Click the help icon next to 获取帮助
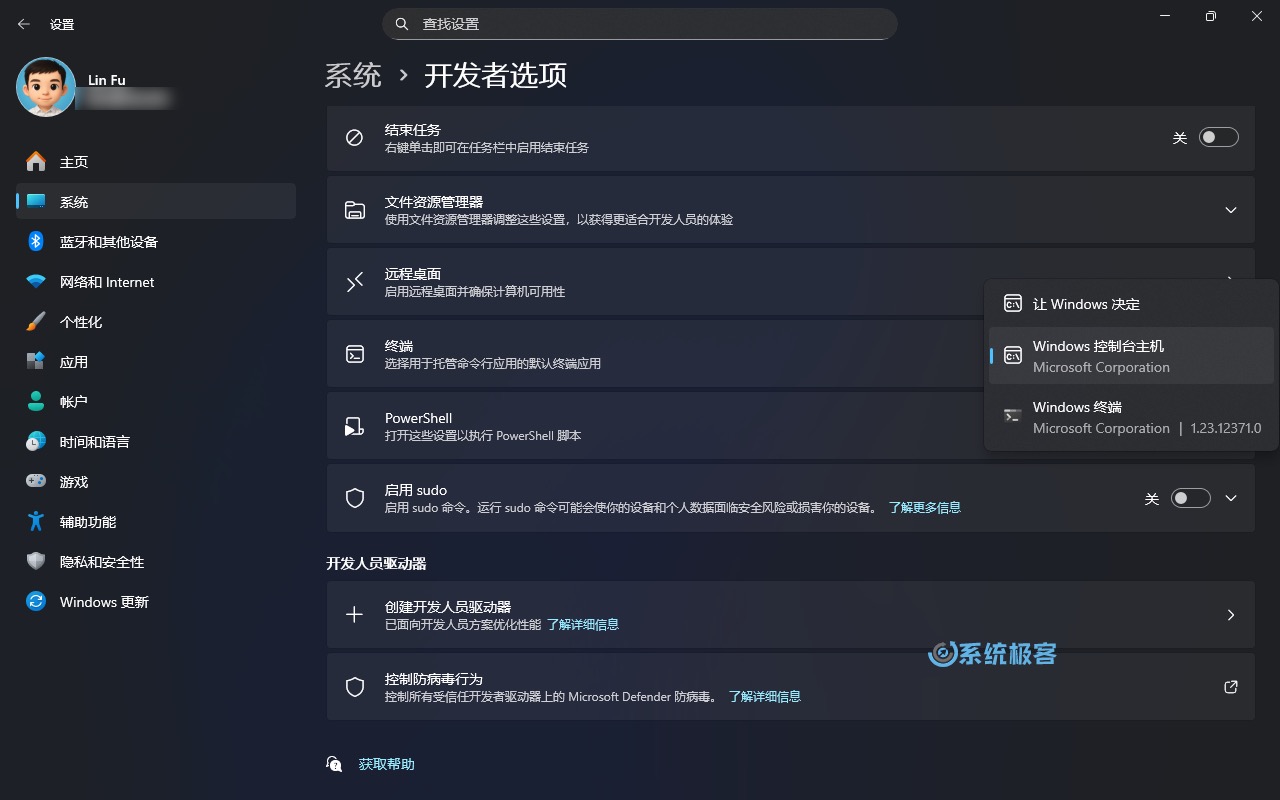Viewport: 1280px width, 800px height. pos(334,764)
